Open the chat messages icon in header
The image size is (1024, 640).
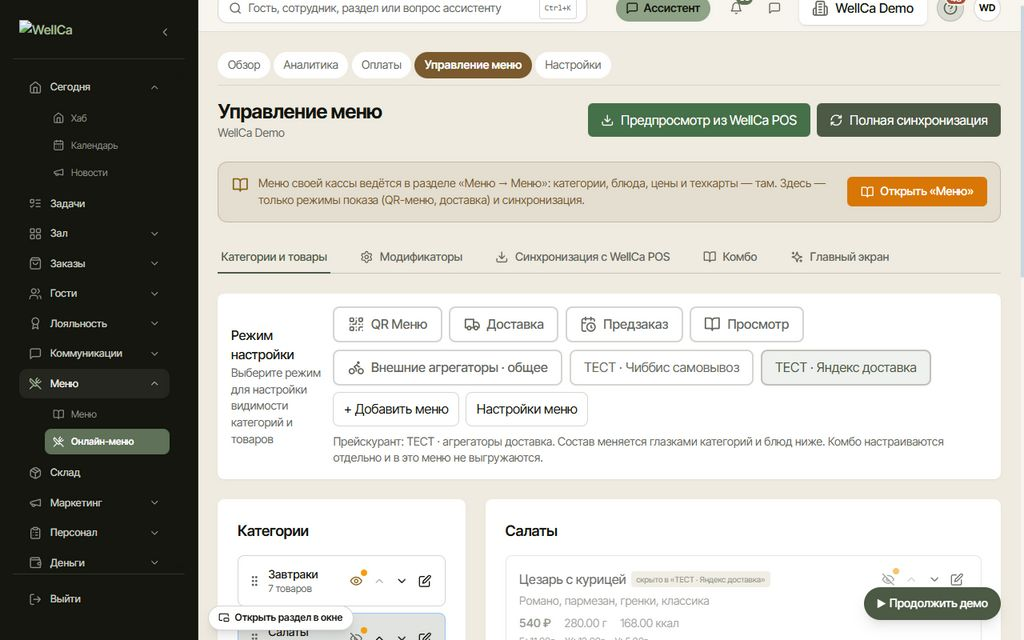(x=775, y=8)
